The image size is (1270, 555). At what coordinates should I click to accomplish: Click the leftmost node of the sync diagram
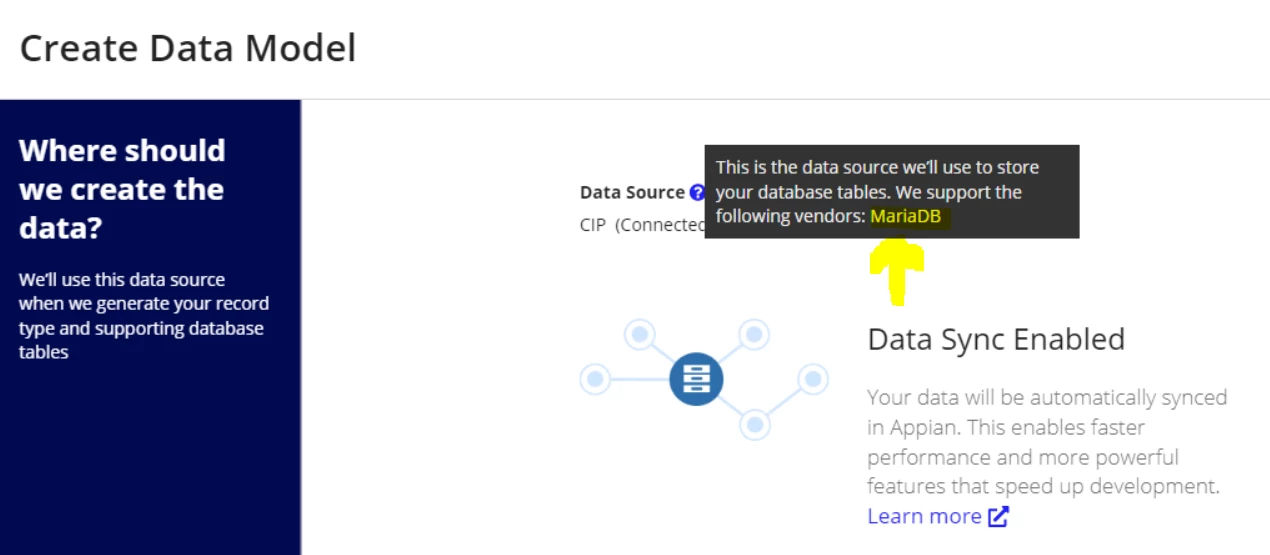click(595, 379)
